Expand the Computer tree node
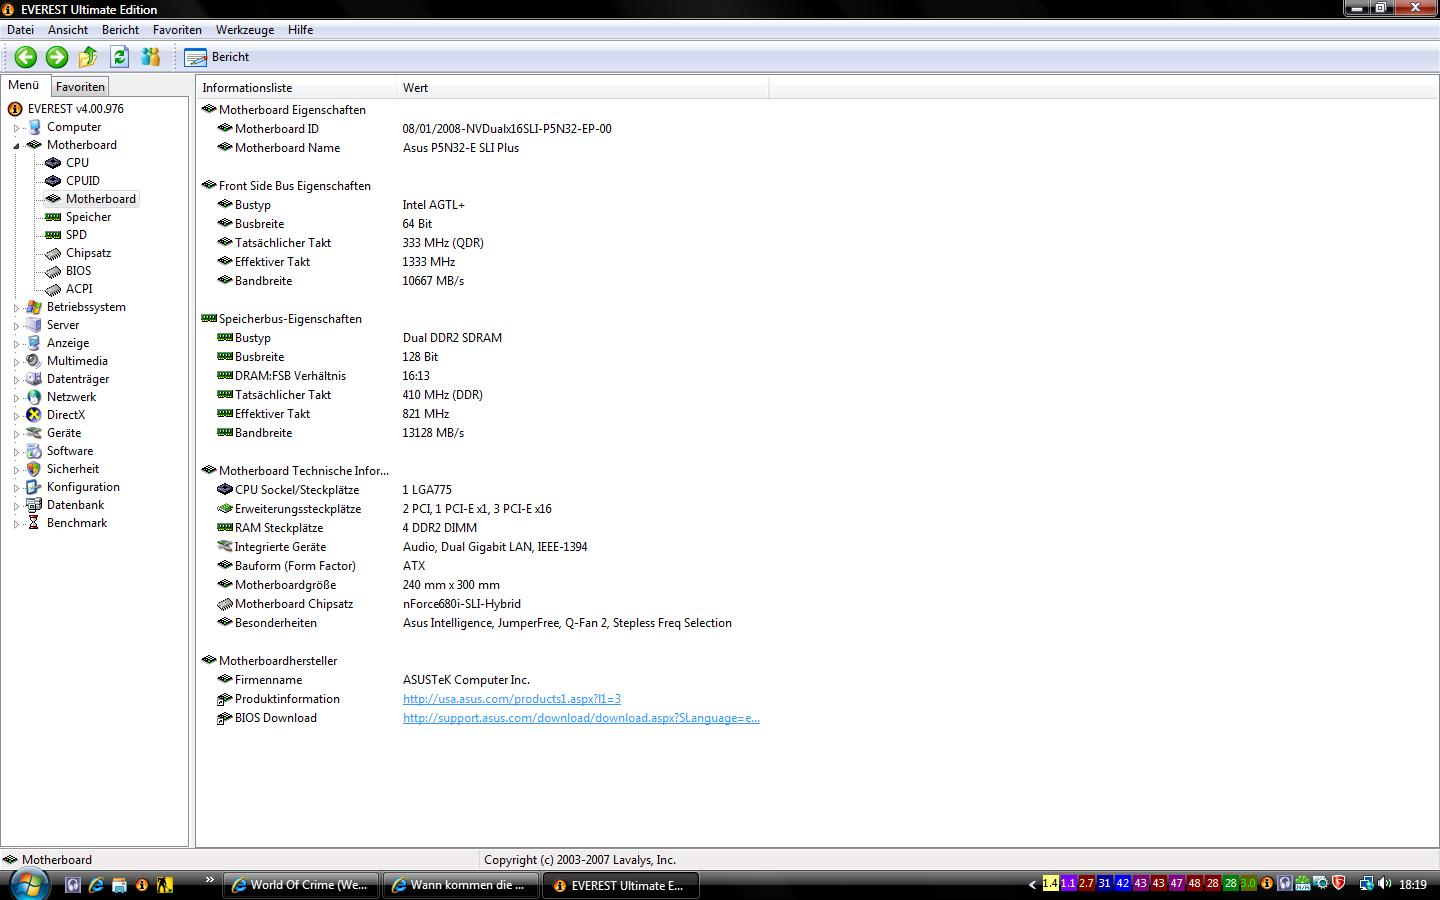1440x900 pixels. tap(17, 128)
